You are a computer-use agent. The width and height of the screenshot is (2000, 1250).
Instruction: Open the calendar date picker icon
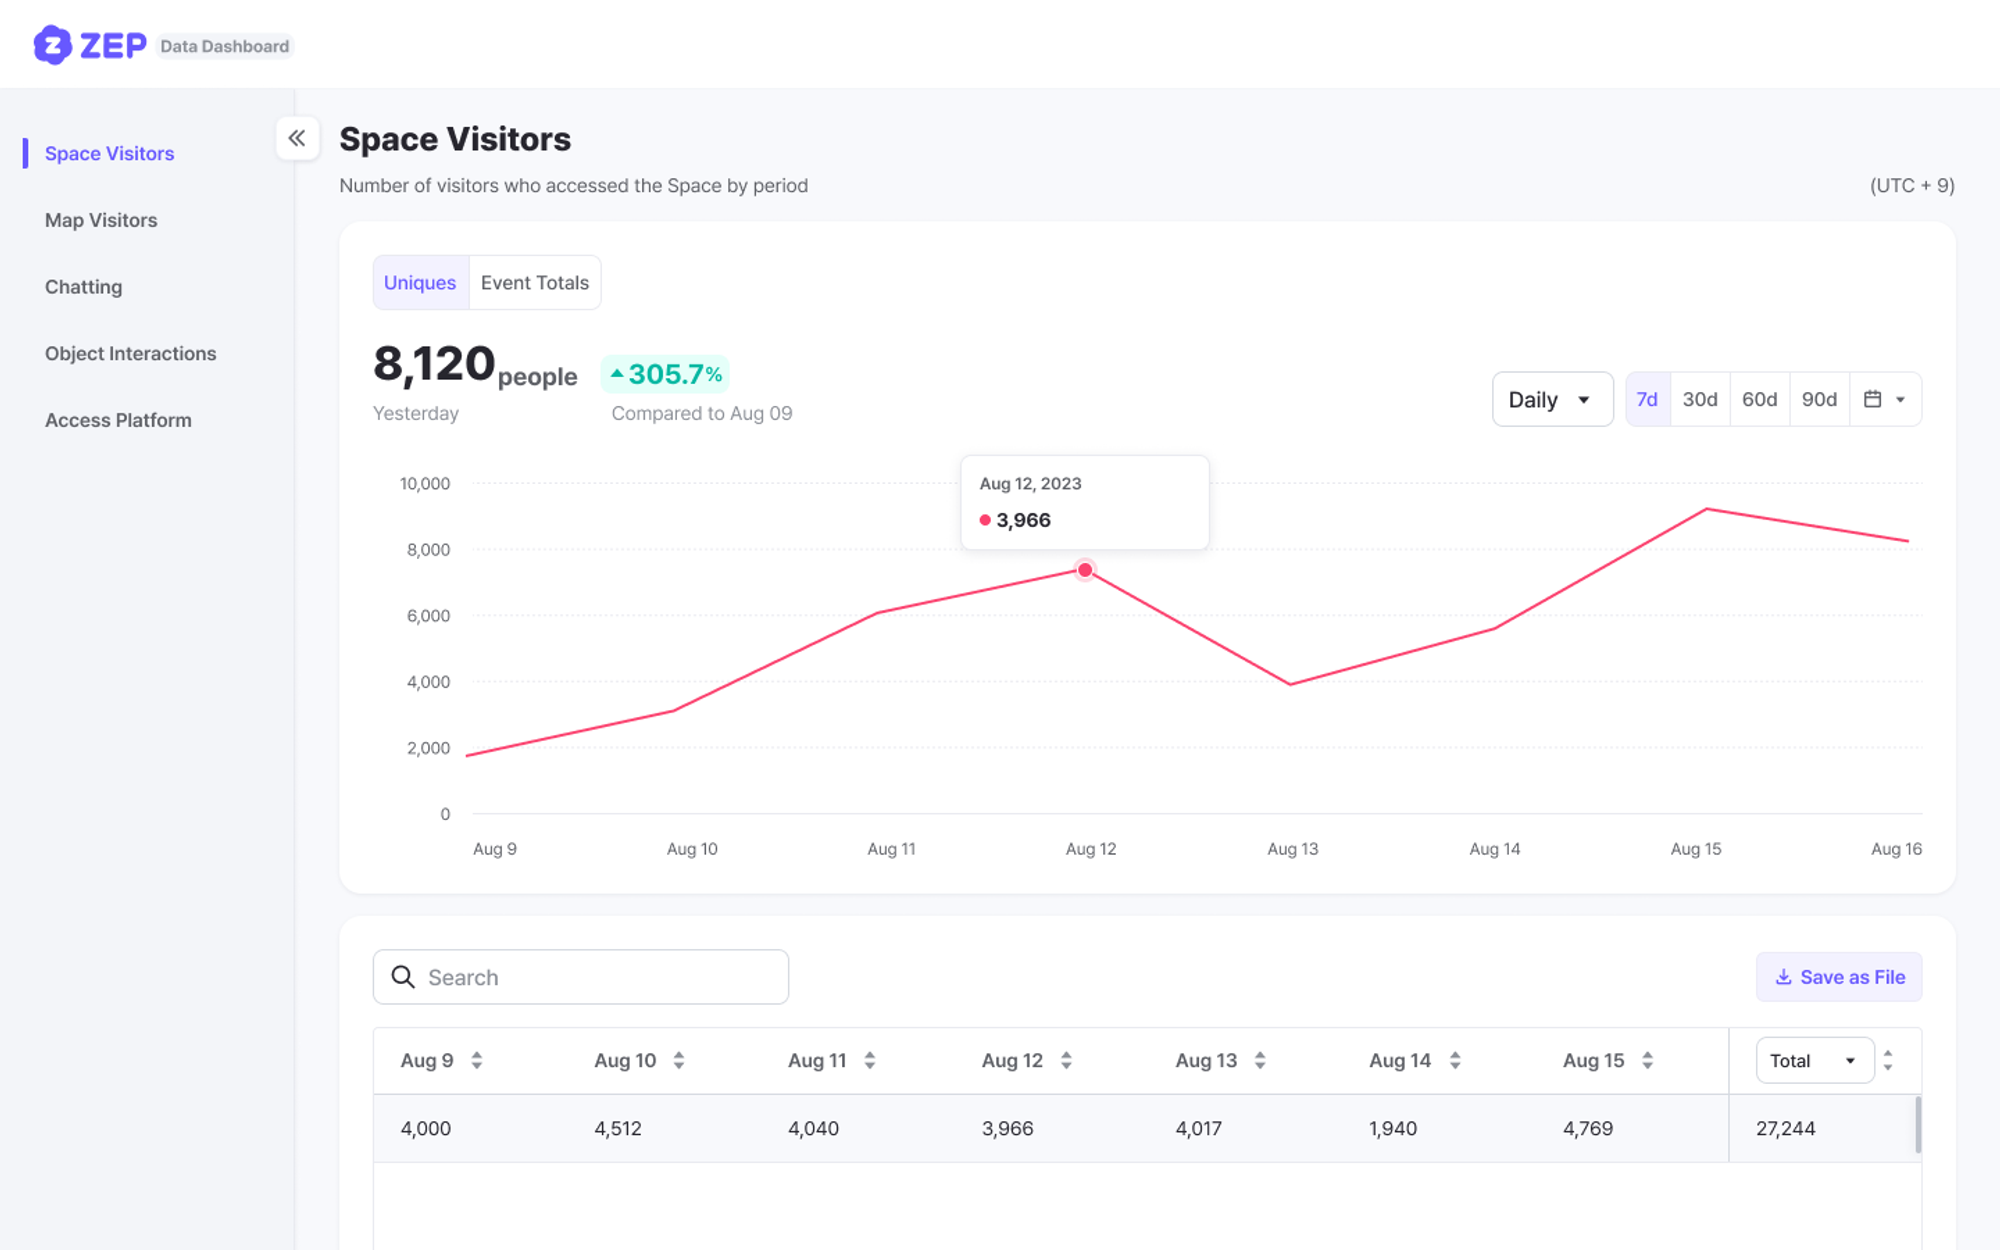pyautogui.click(x=1873, y=399)
